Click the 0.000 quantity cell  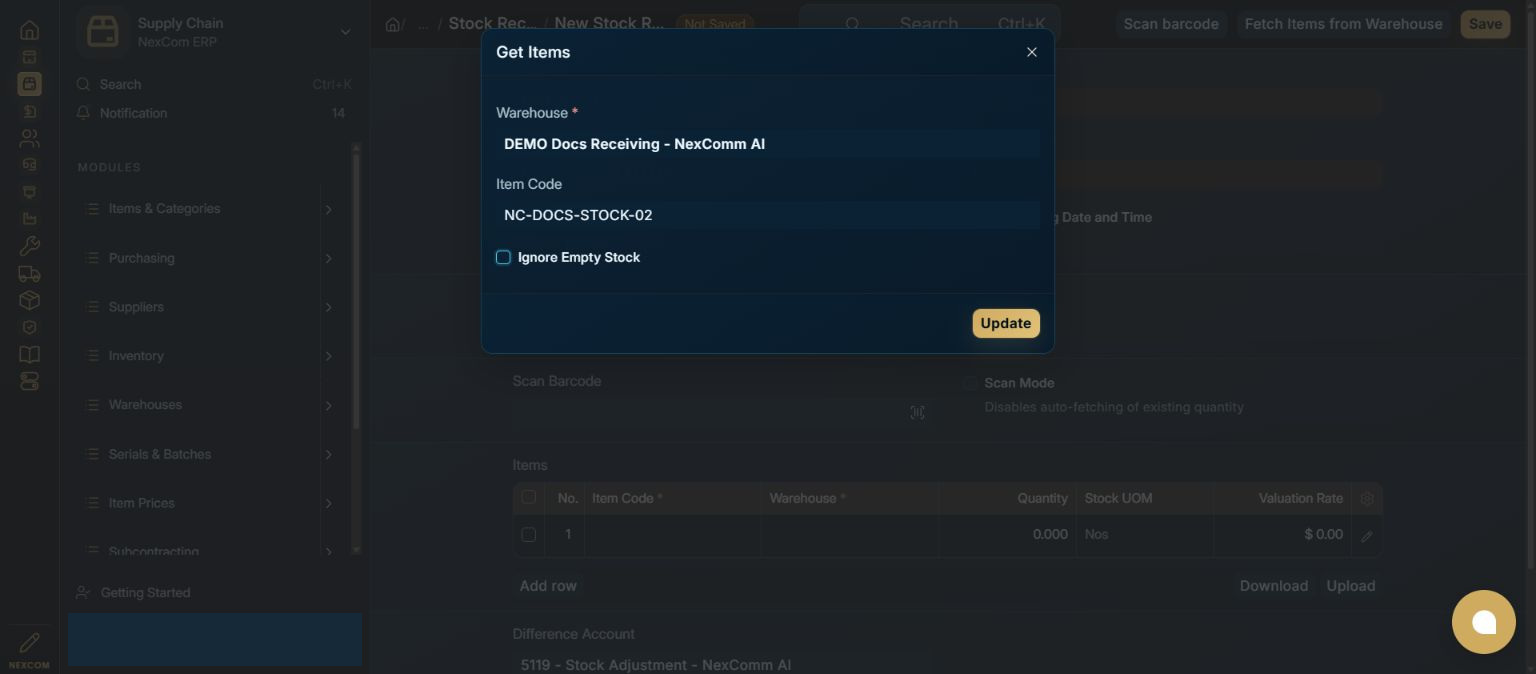(x=1007, y=535)
